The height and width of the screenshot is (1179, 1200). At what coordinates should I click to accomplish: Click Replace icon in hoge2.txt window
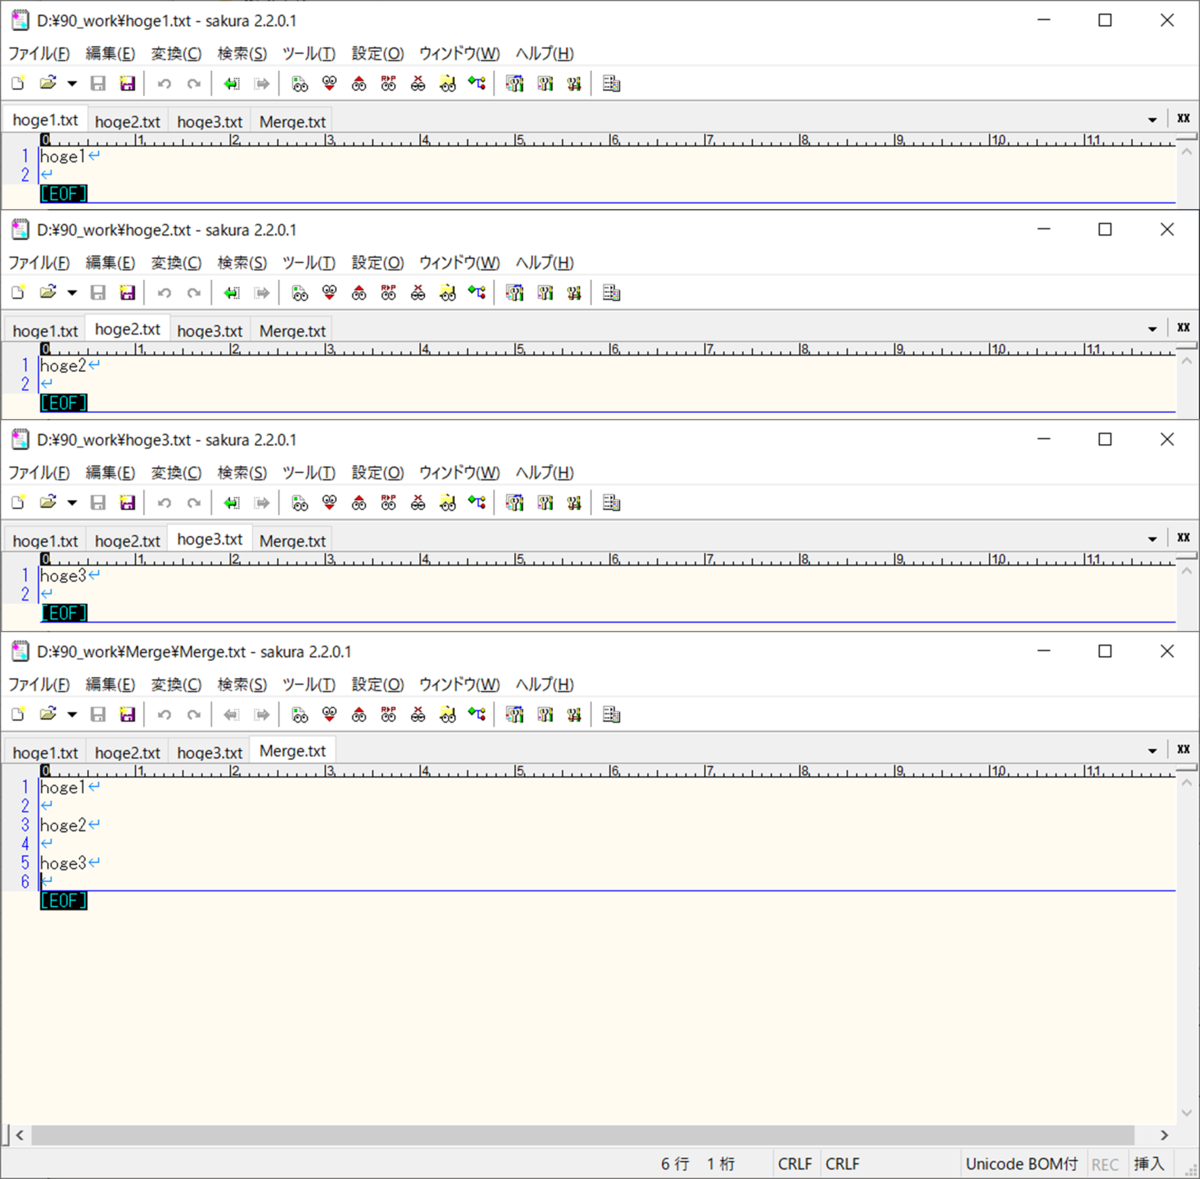click(x=388, y=293)
